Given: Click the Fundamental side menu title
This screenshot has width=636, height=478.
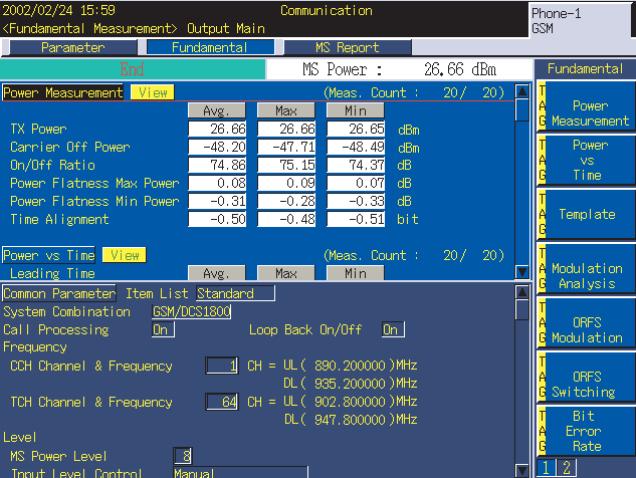Looking at the screenshot, I should (585, 69).
